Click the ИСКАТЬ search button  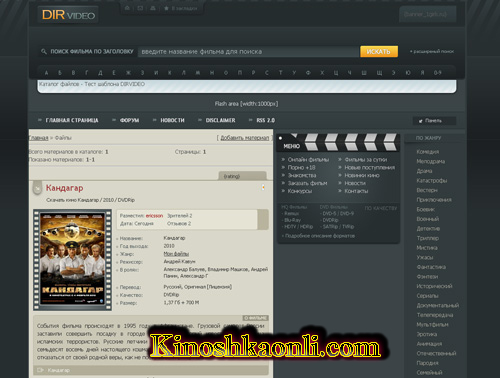(379, 52)
